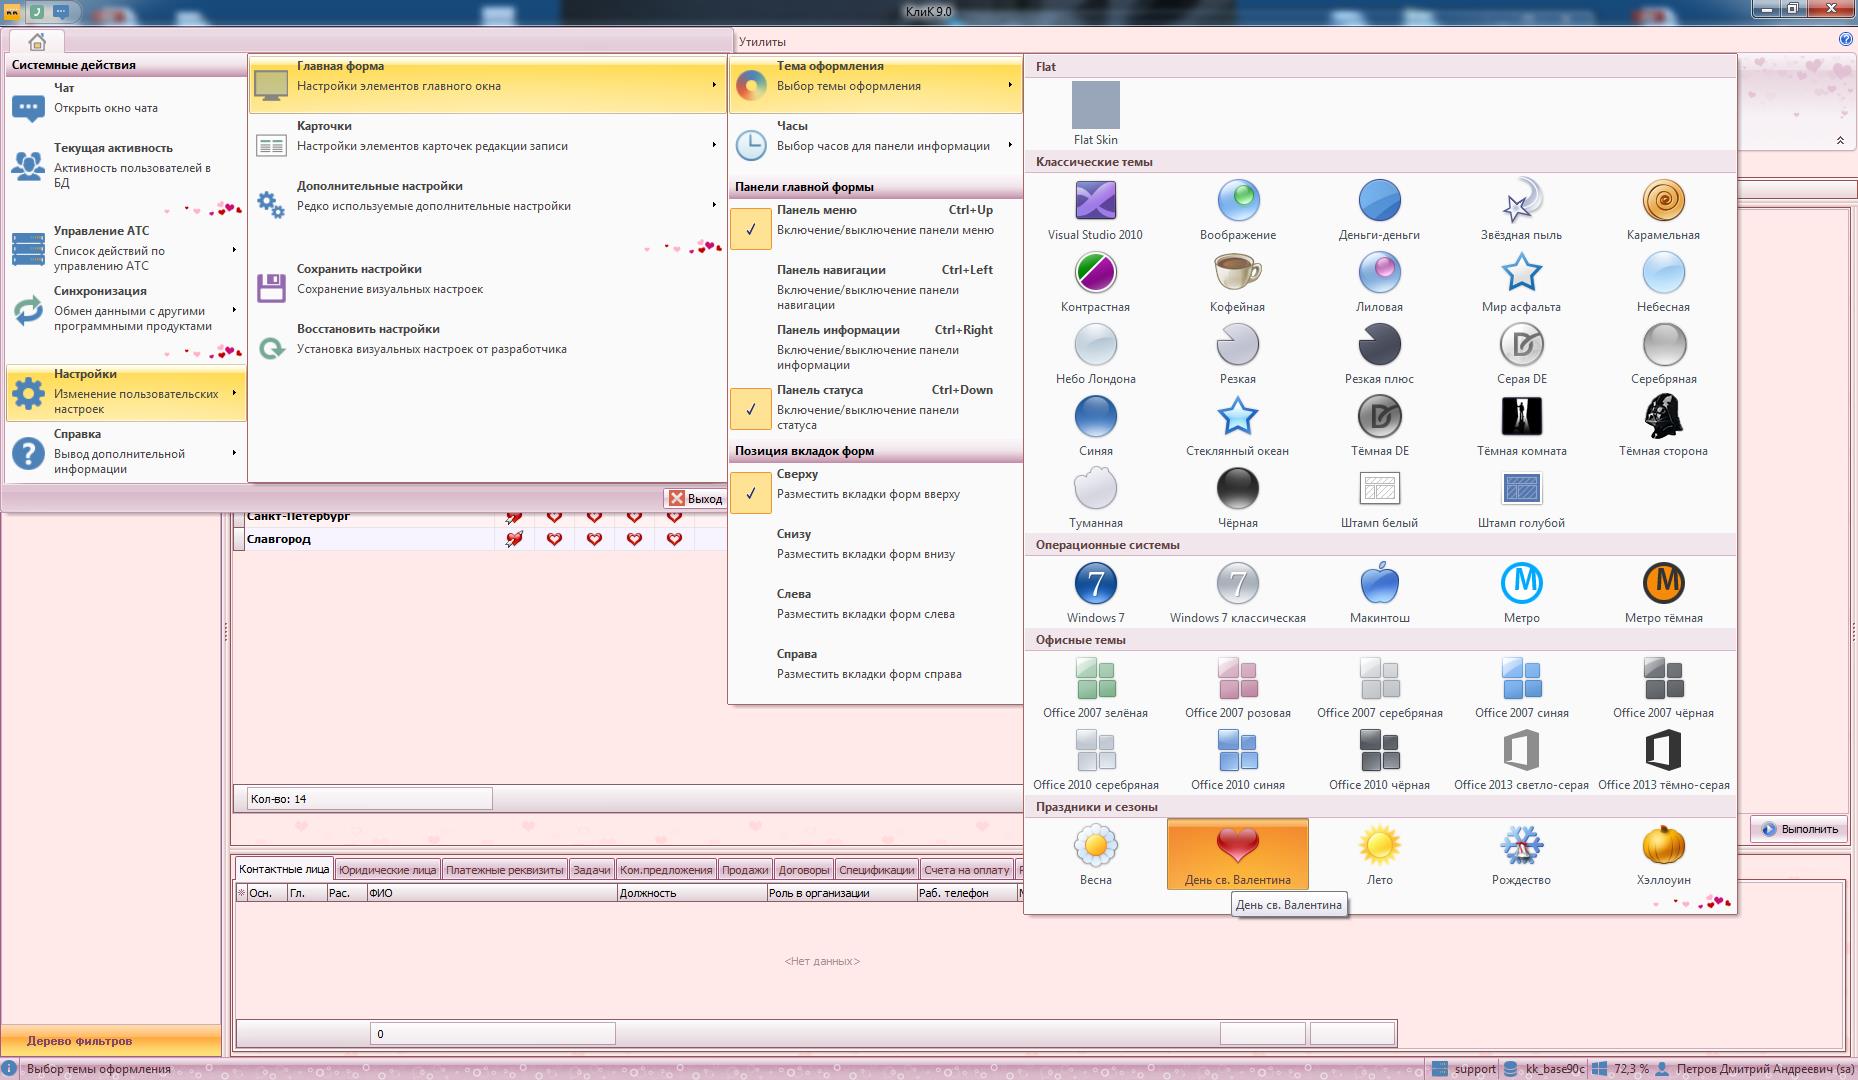Image resolution: width=1858 pixels, height=1080 pixels.
Task: Expand the Настройки submenu arrow
Action: coord(234,393)
